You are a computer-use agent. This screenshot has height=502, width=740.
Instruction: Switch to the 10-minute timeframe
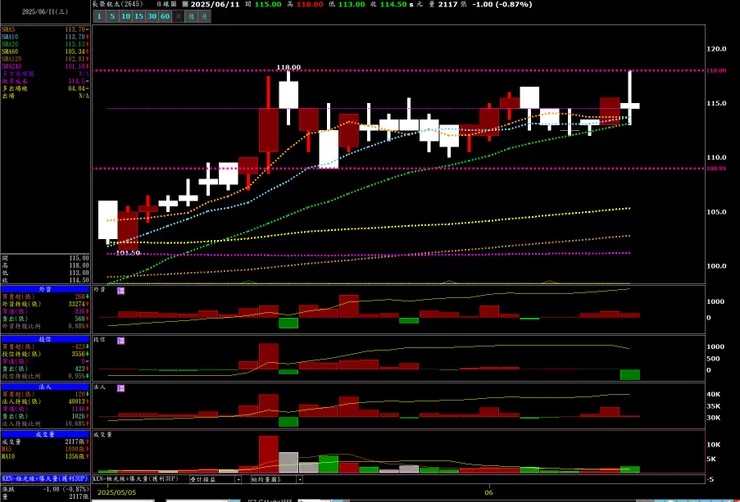pos(126,17)
